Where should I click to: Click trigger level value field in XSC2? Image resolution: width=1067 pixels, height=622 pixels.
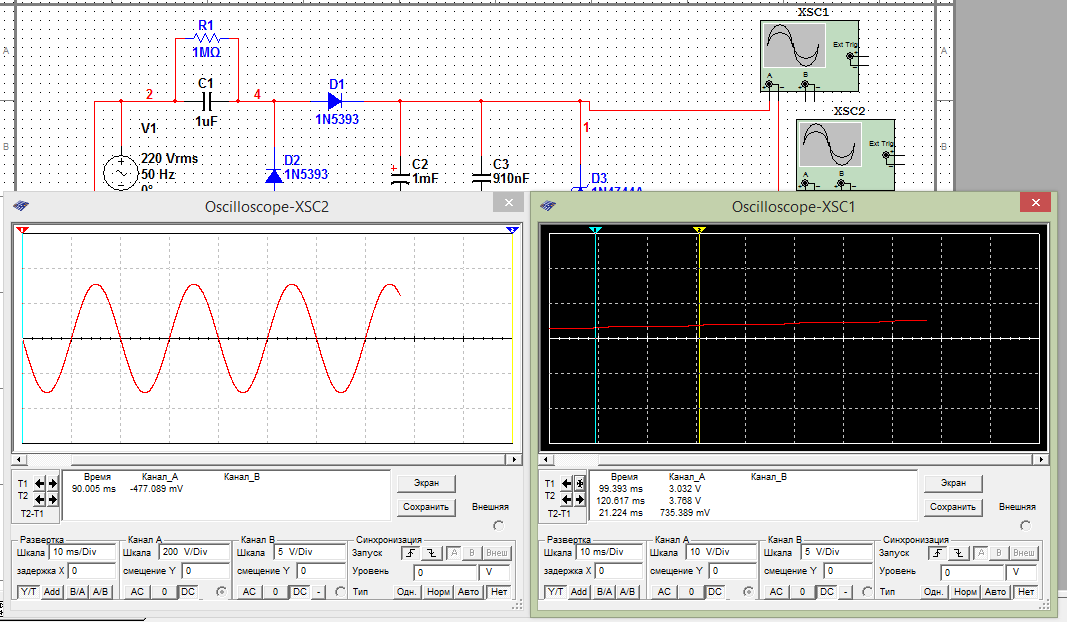tap(444, 572)
